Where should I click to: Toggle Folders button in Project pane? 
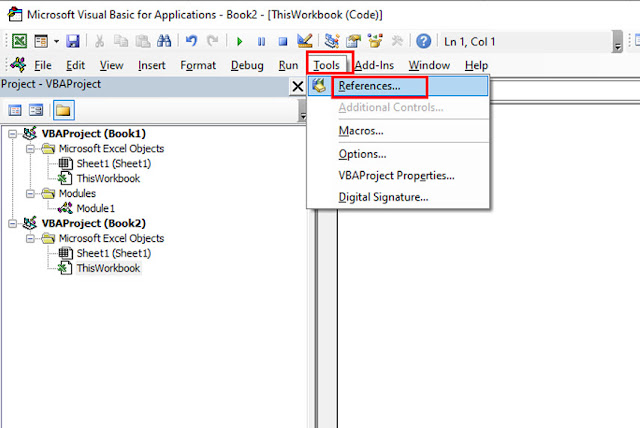tap(63, 110)
